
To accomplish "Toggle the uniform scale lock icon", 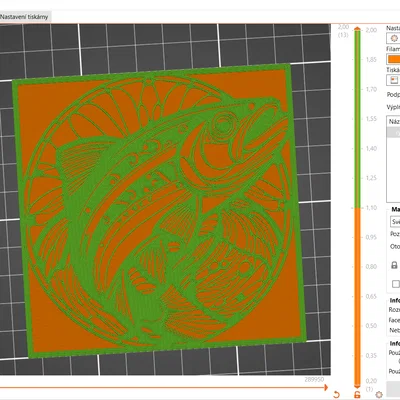I will click(x=394, y=265).
